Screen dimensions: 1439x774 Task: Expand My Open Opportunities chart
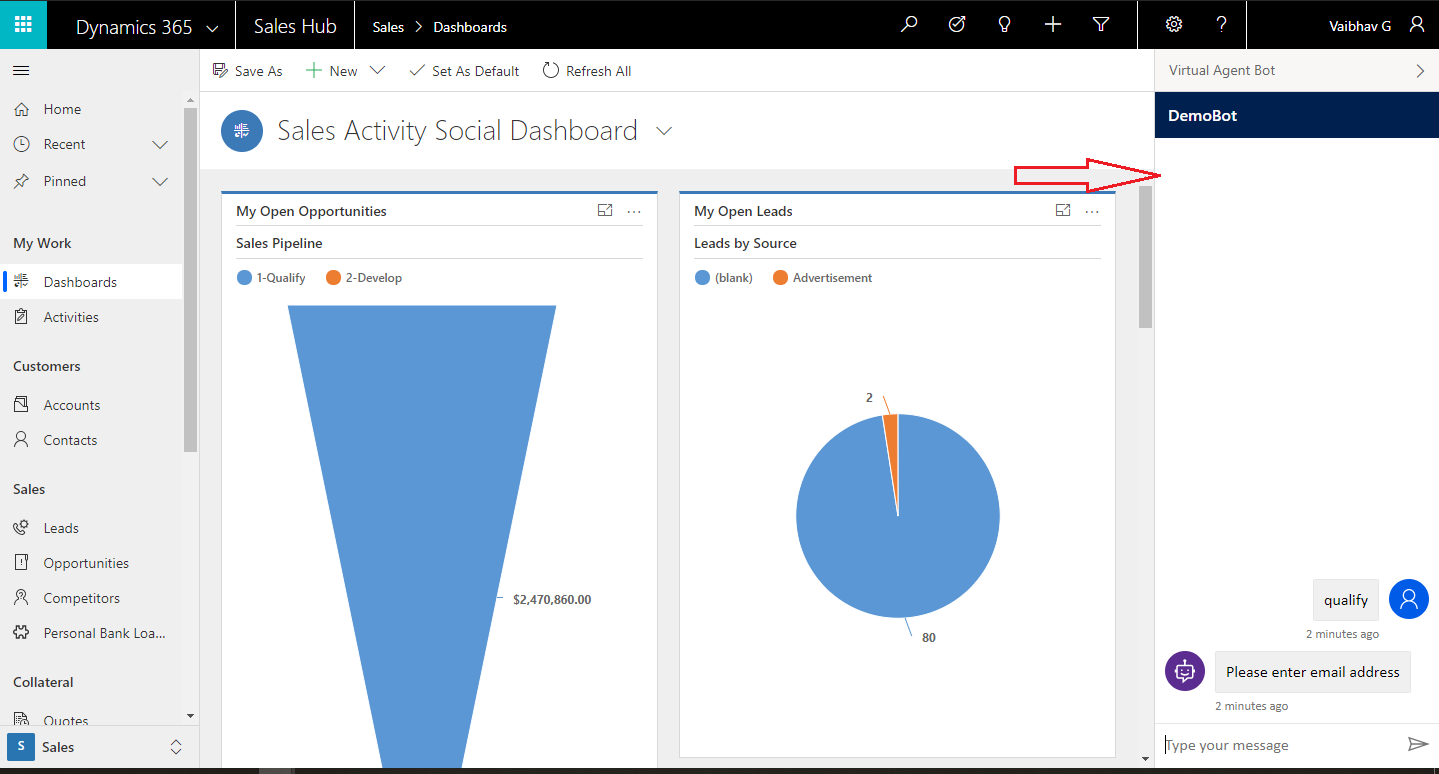tap(605, 210)
